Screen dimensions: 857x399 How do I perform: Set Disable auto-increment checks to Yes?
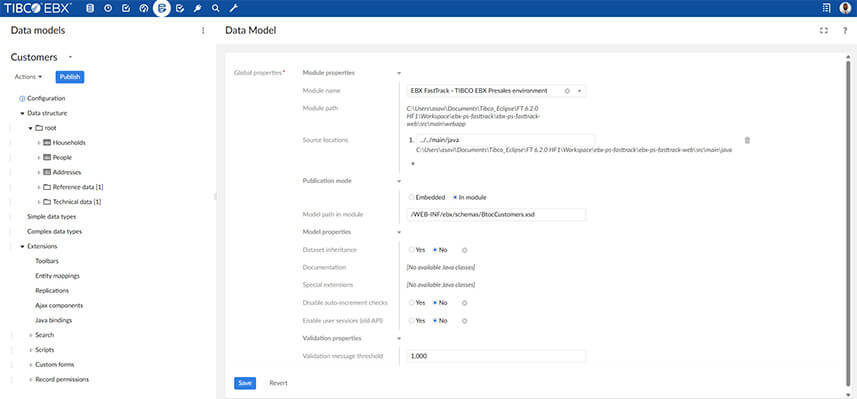pyautogui.click(x=412, y=303)
